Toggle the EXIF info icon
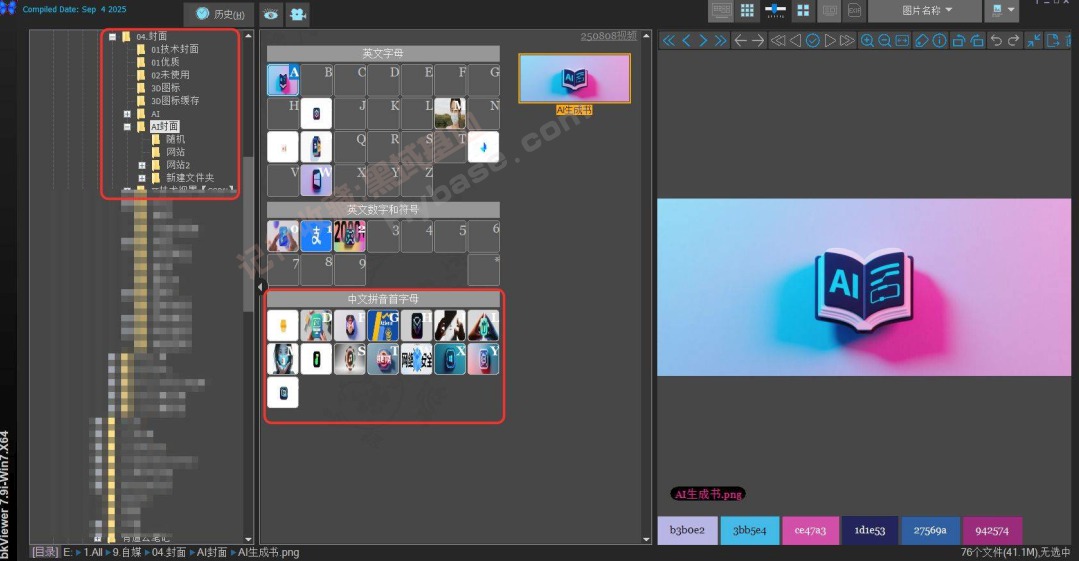Image resolution: width=1079 pixels, height=561 pixels. click(855, 10)
